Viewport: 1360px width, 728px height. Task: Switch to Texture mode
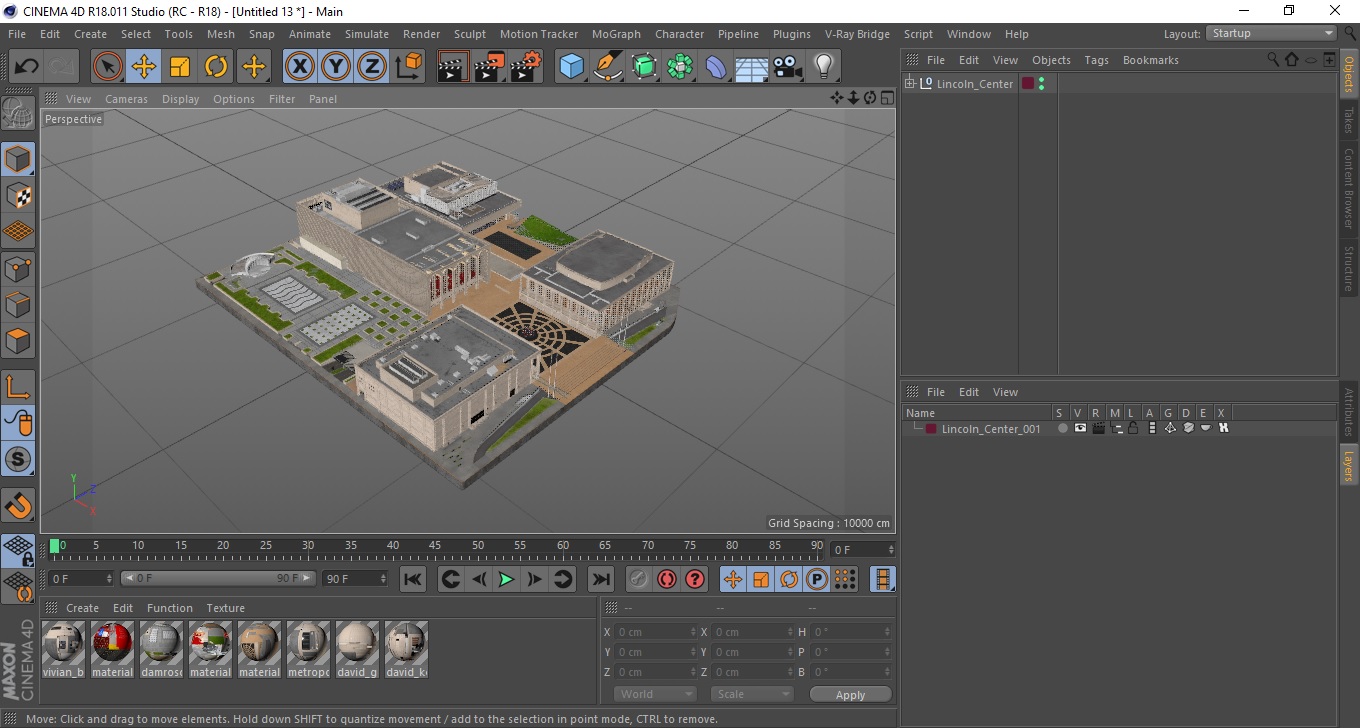[x=18, y=195]
